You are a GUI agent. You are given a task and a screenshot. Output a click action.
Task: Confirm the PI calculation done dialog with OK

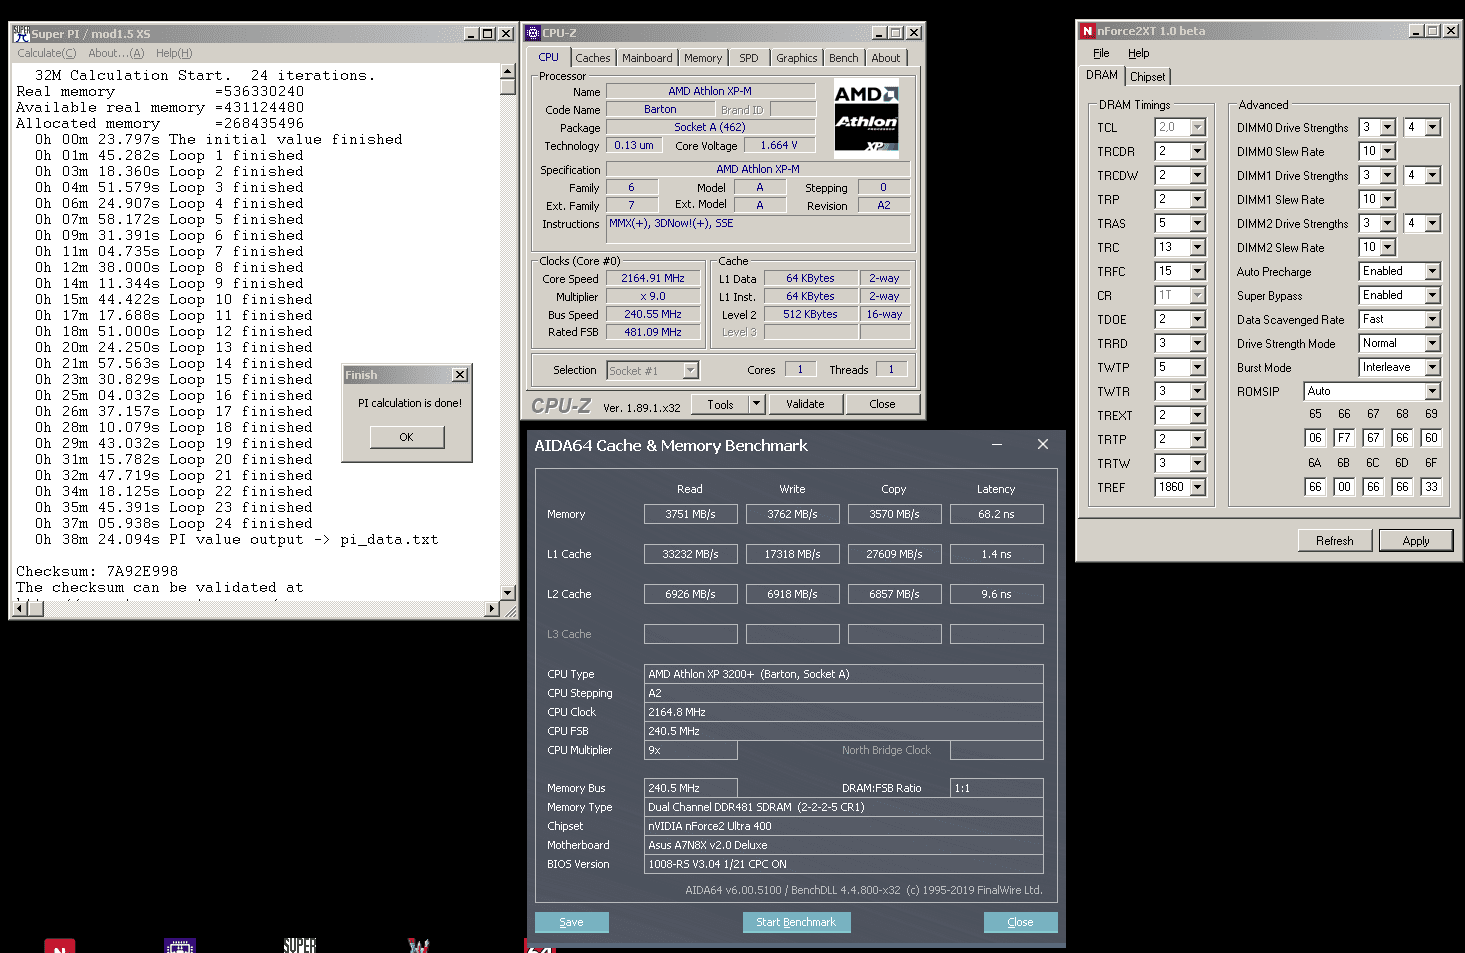click(406, 437)
